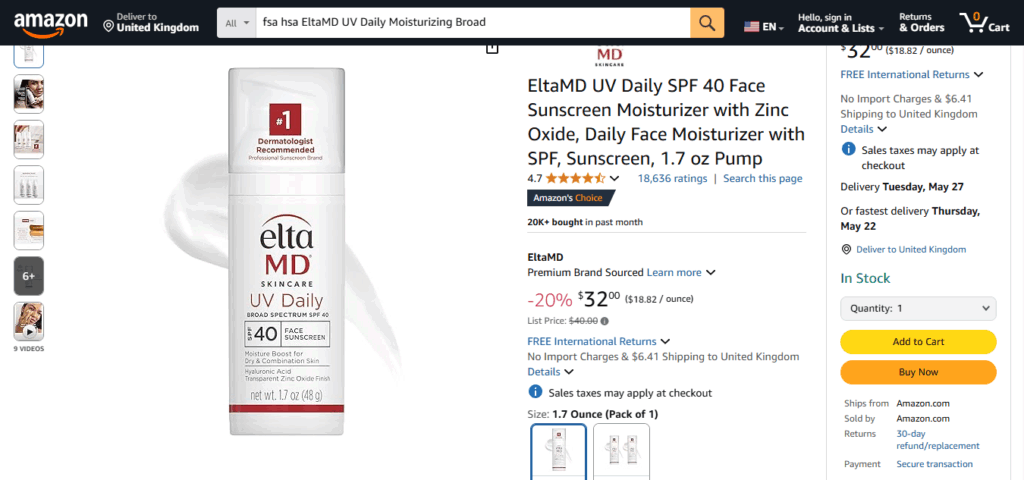The height and width of the screenshot is (480, 1024).
Task: Click the 6+ more images thumbnail
Action: pos(29,276)
